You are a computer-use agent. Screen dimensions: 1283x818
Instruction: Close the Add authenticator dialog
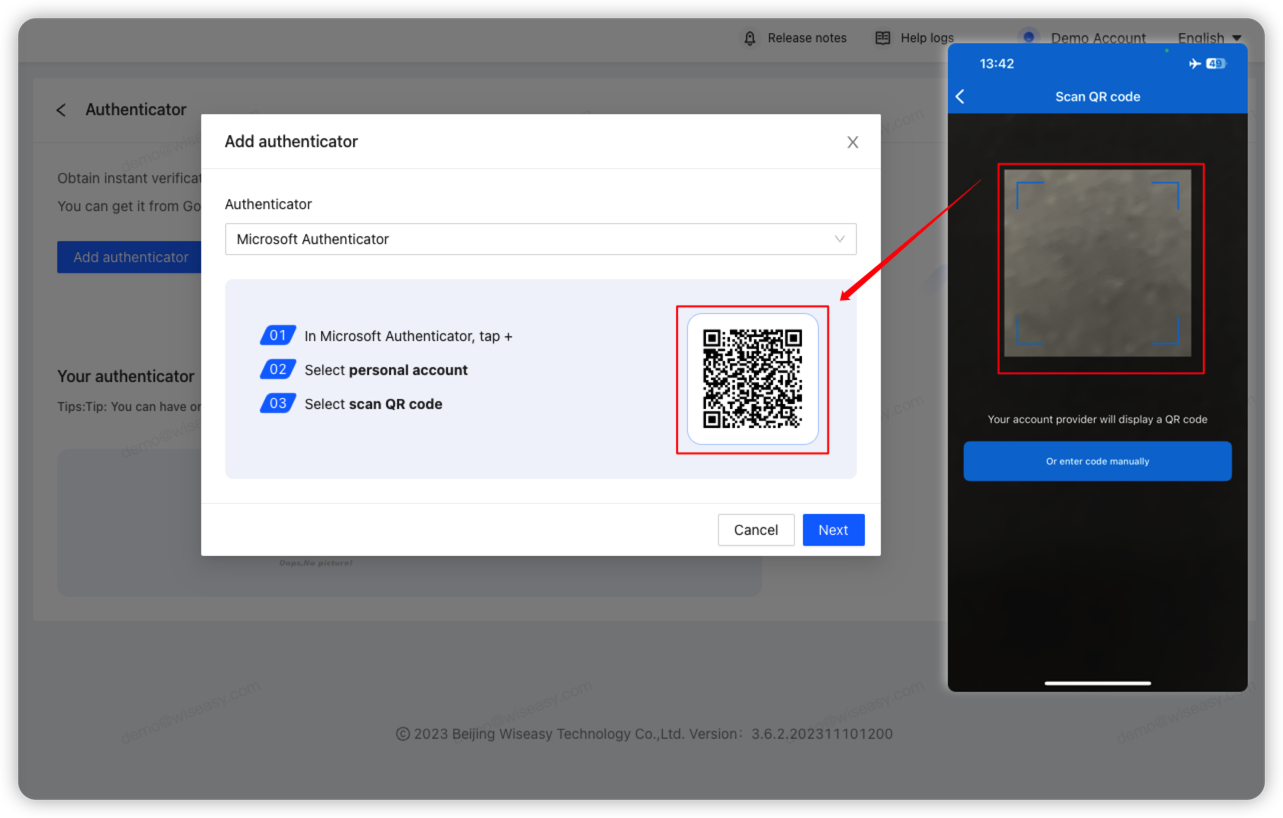click(x=852, y=142)
